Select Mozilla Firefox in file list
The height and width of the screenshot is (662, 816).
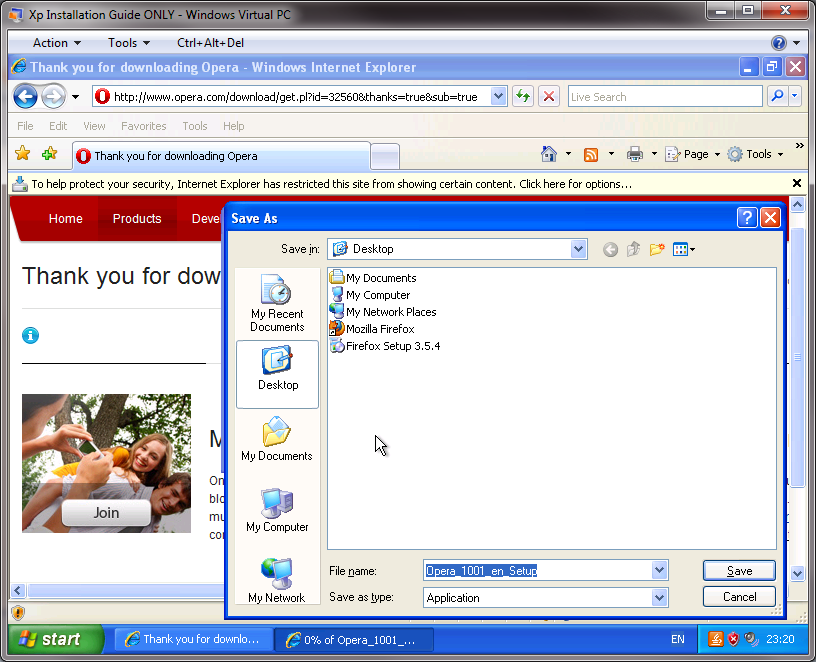click(372, 329)
